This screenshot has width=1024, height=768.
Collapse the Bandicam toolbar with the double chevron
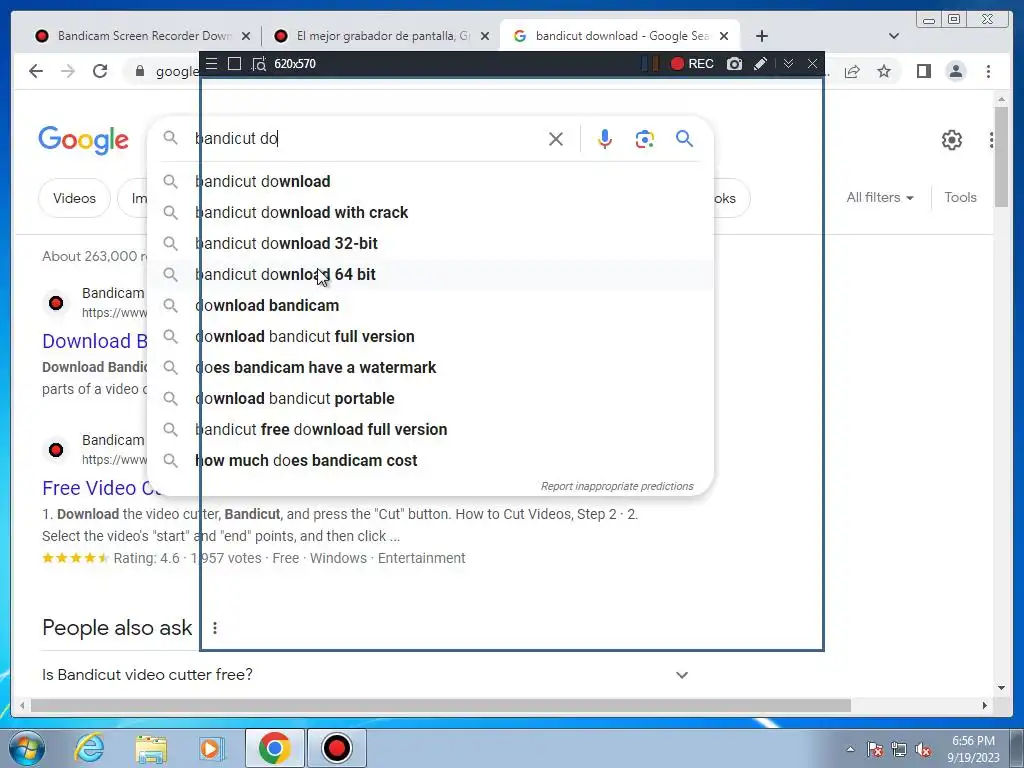pos(788,63)
